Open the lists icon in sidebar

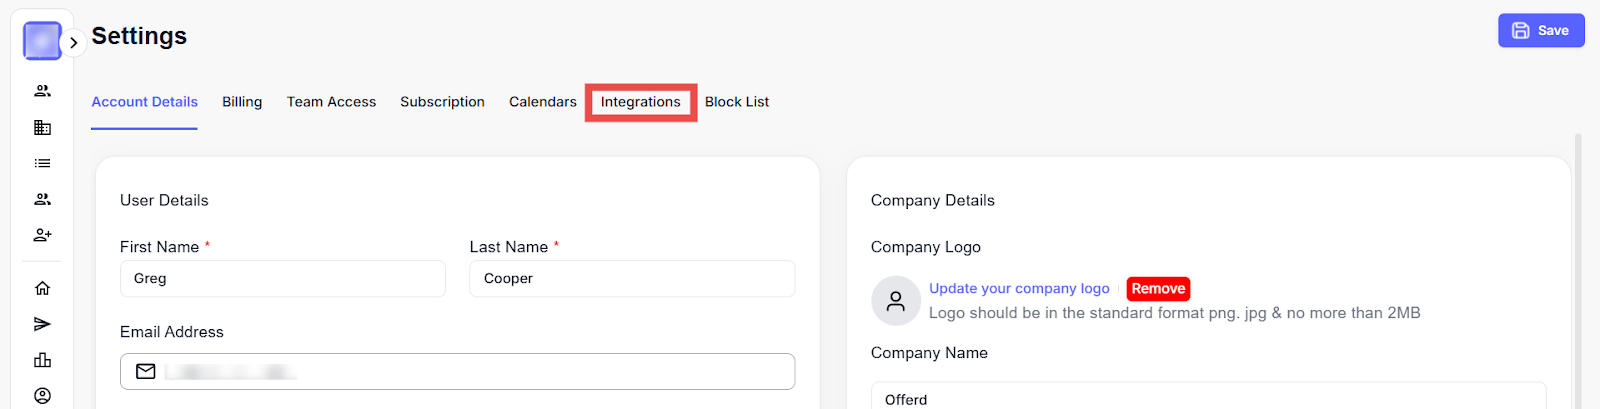pos(42,163)
